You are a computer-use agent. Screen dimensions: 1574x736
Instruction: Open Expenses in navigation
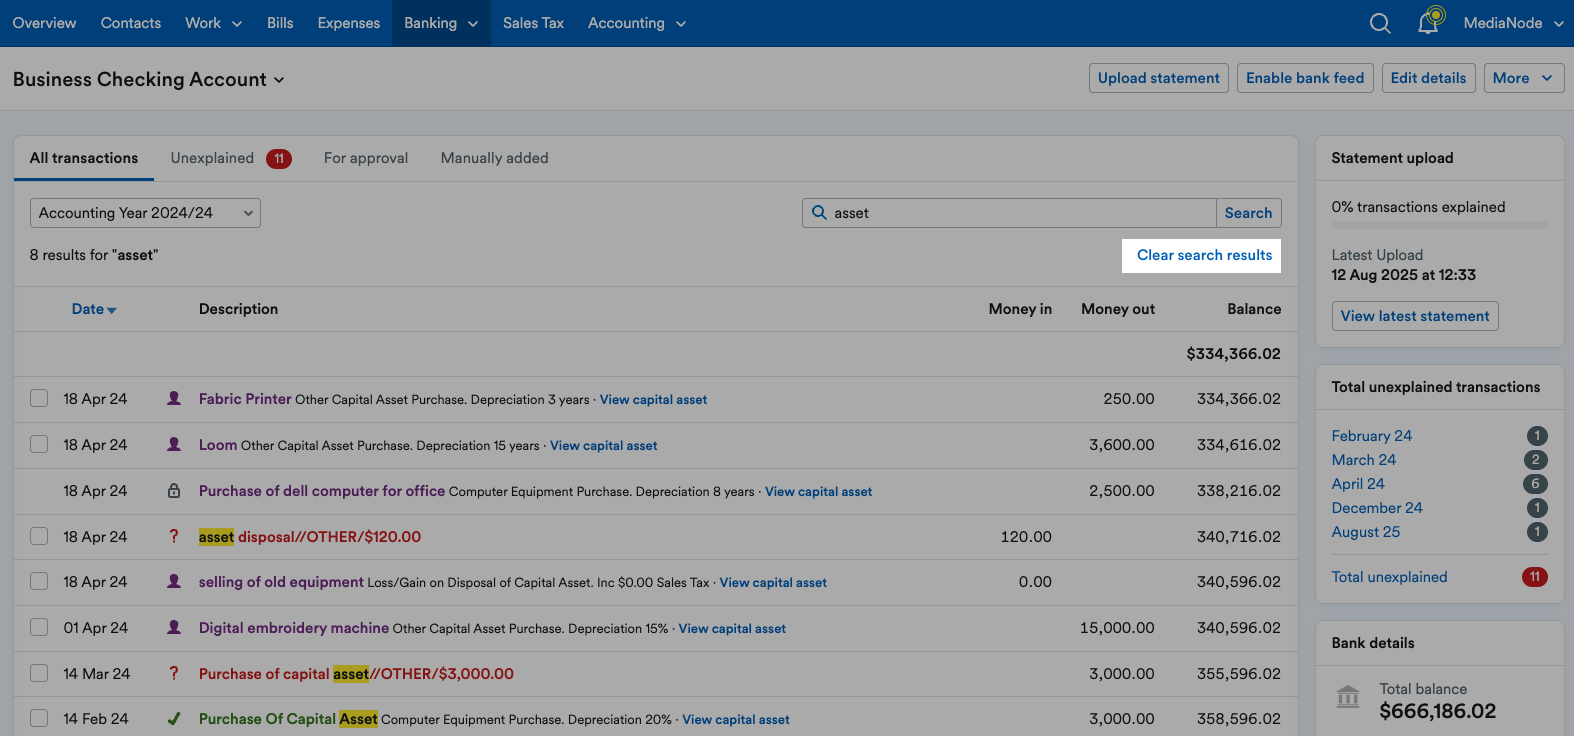click(349, 23)
